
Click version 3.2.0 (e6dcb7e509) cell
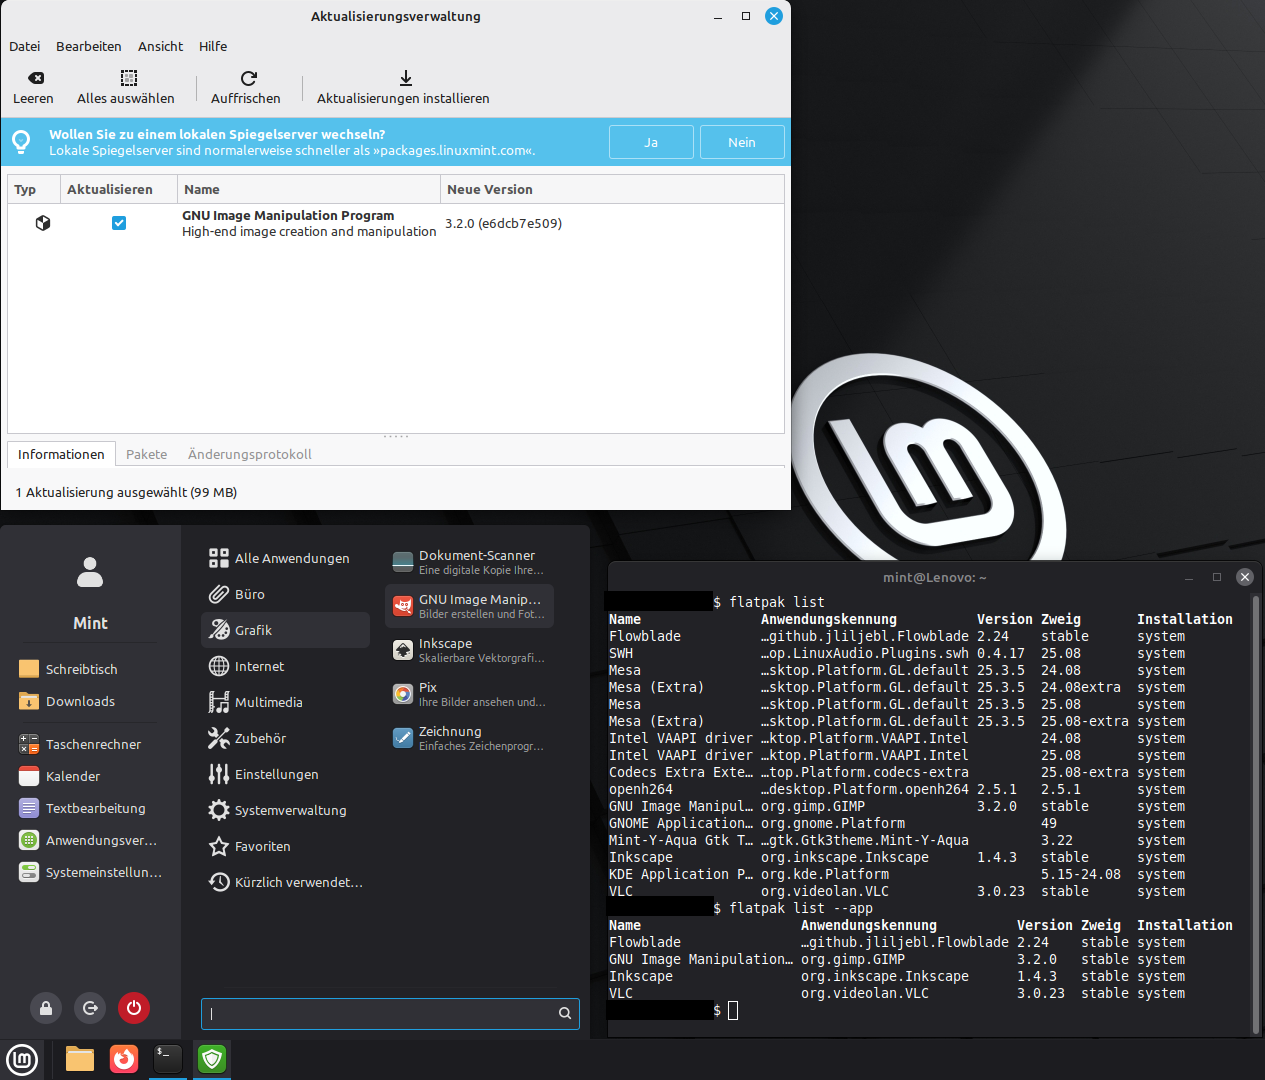pos(504,223)
